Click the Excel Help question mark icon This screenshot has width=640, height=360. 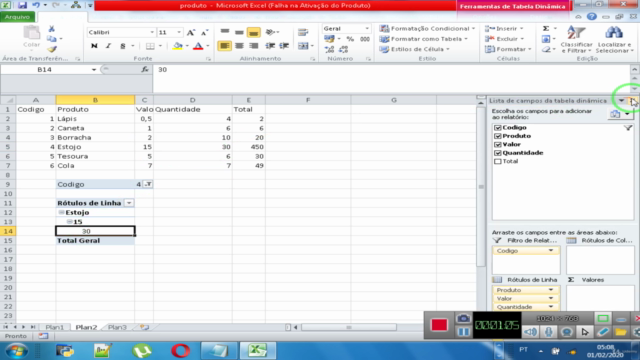592,17
